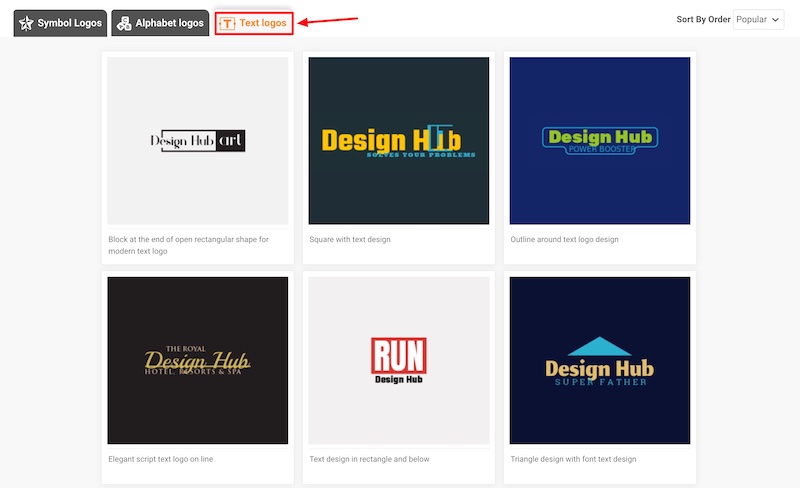Click 'Elegant script text logo on line' caption

pos(161,459)
